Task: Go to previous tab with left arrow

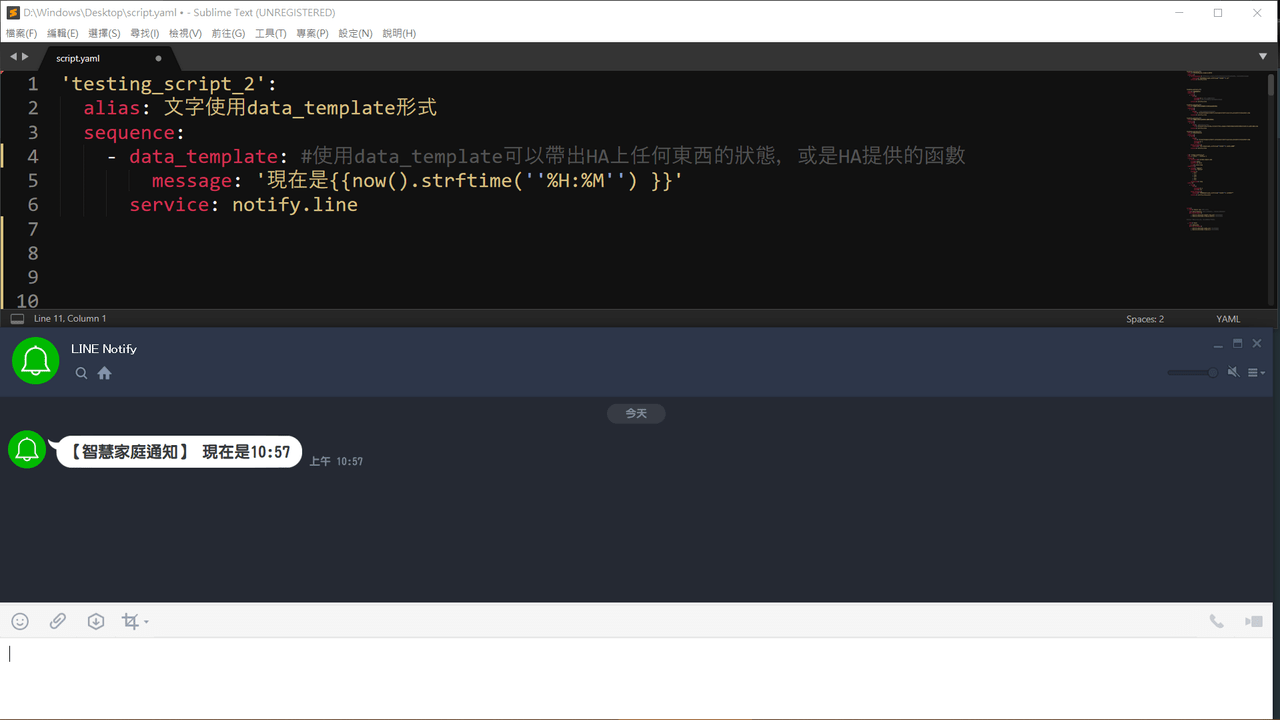Action: click(13, 57)
